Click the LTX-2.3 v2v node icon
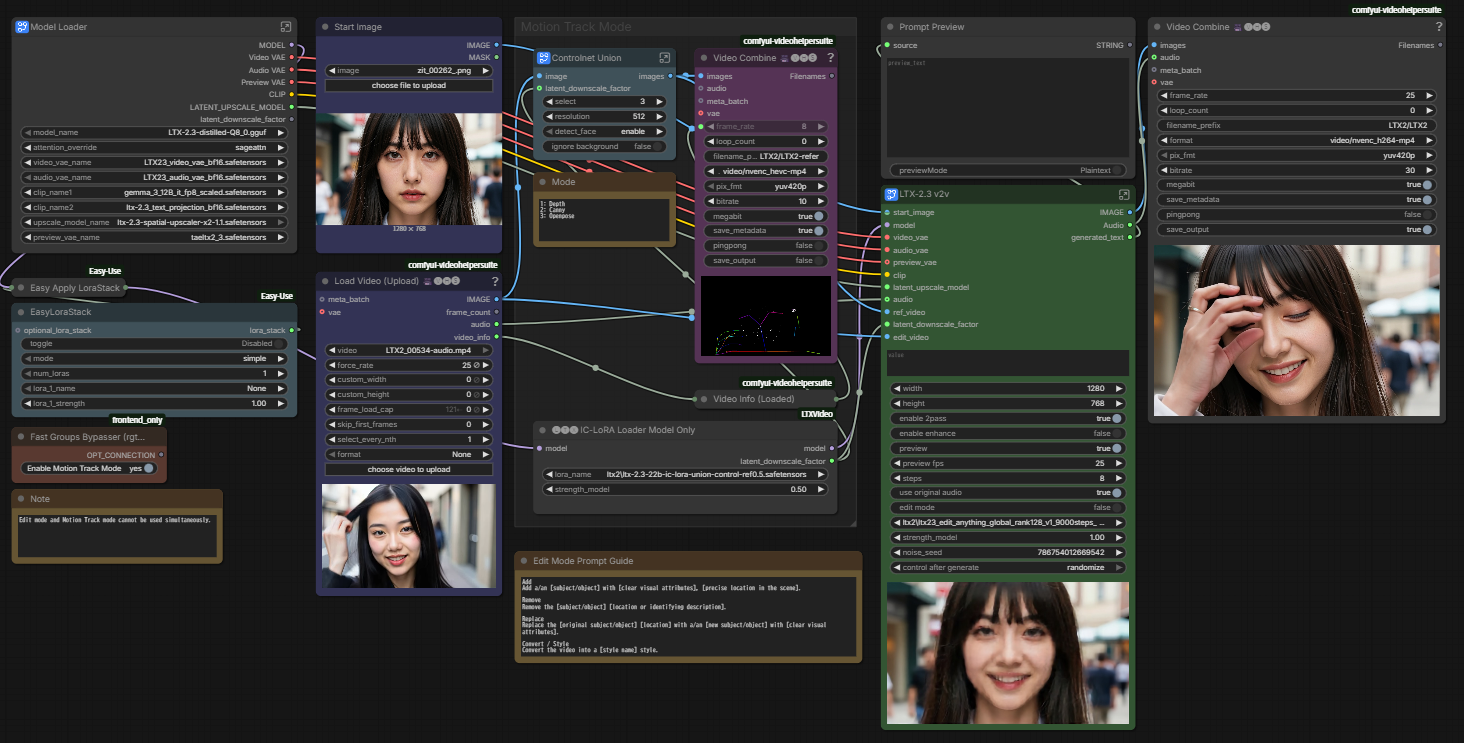This screenshot has width=1464, height=743. [890, 194]
